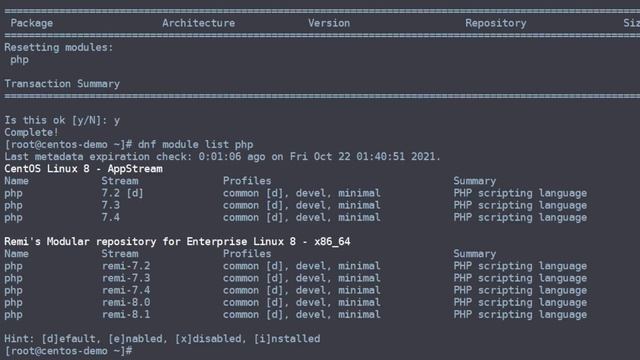Click the 'Package' column header text
Image resolution: width=640 pixels, height=360 pixels.
(x=31, y=23)
